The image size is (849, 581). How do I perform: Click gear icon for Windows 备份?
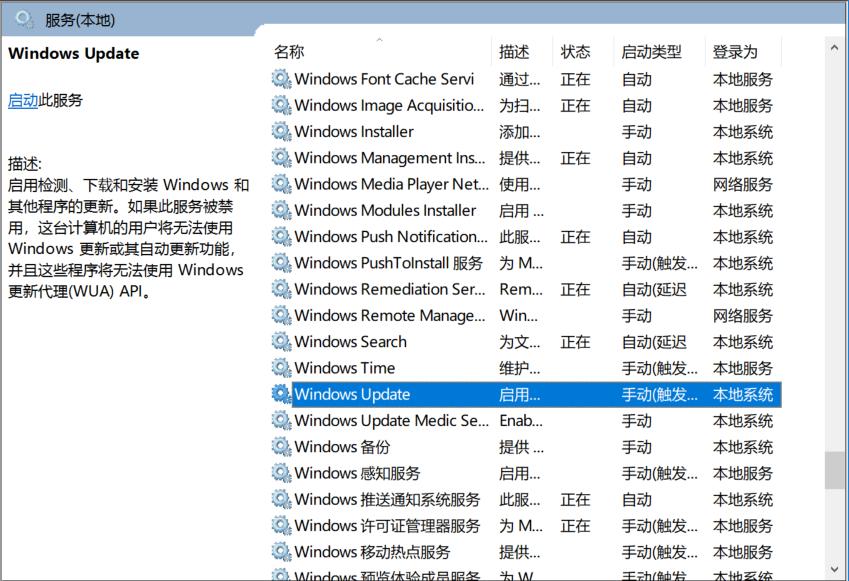click(x=282, y=447)
